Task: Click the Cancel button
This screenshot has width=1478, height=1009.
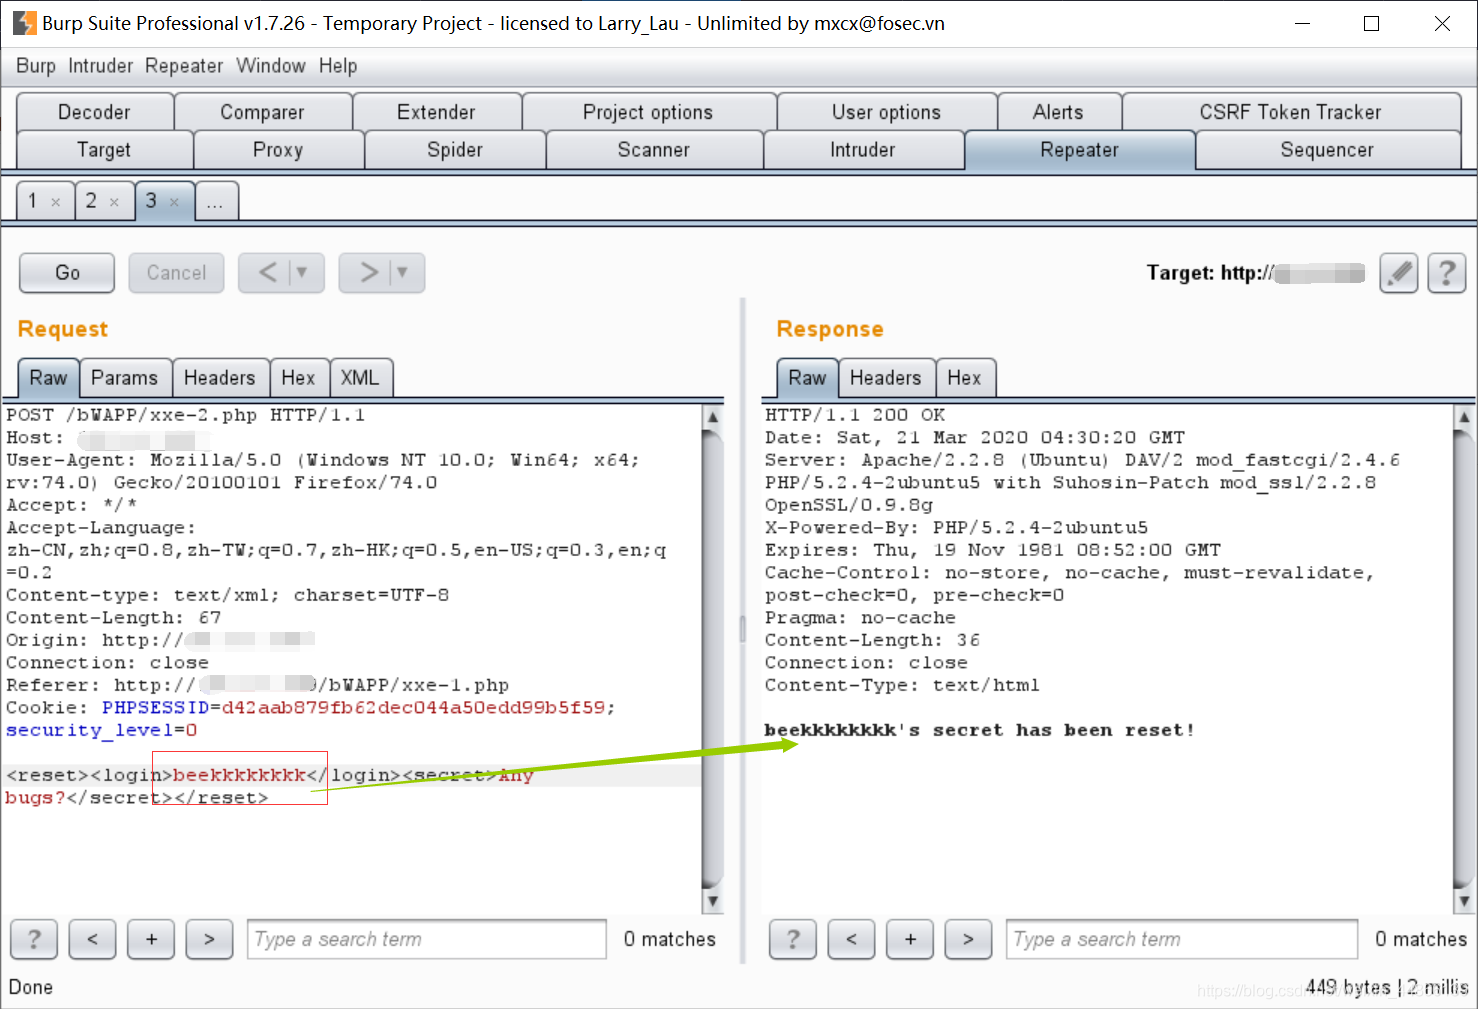Action: click(176, 272)
